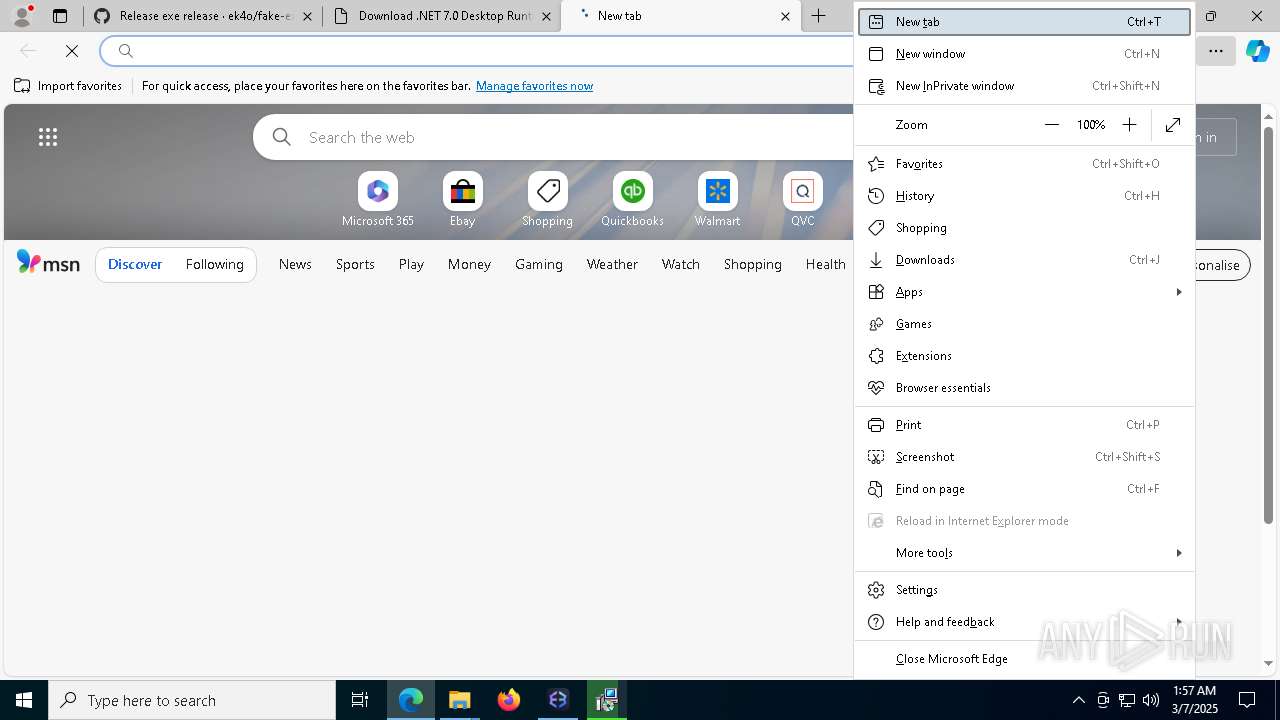Open Games from the menu
Screen dimensions: 1280x720
click(x=1025, y=324)
